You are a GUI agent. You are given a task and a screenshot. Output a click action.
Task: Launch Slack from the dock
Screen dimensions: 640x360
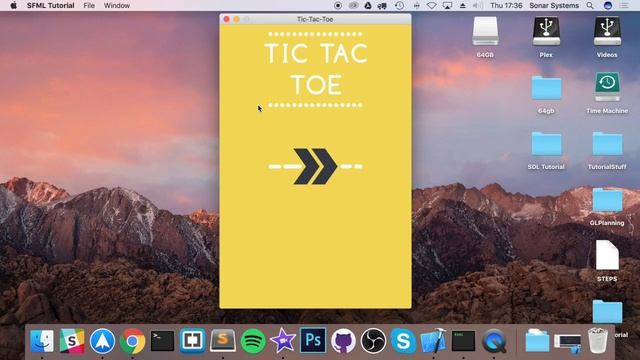[72, 341]
